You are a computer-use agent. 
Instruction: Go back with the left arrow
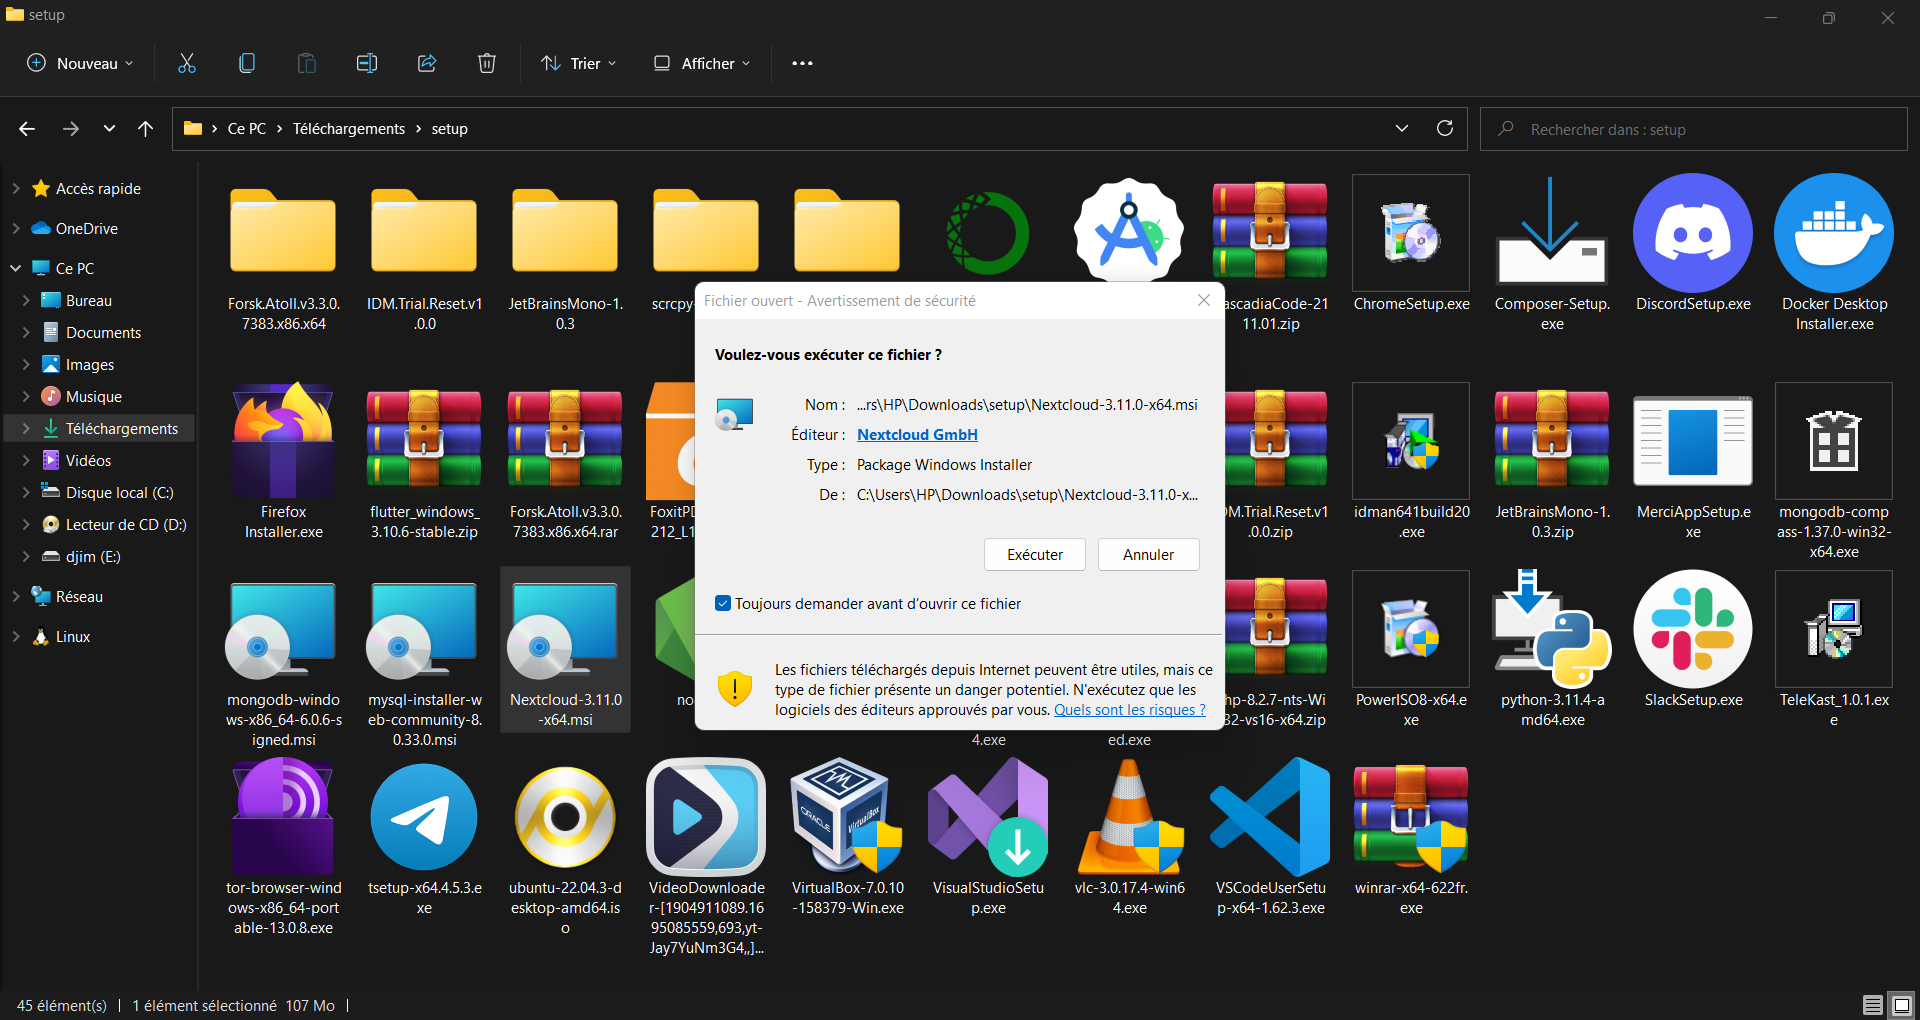[27, 129]
